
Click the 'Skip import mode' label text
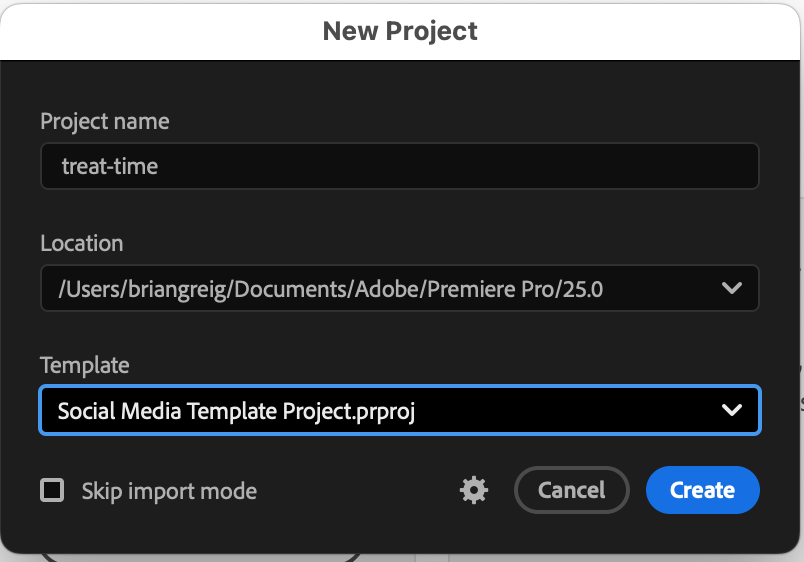(x=169, y=491)
